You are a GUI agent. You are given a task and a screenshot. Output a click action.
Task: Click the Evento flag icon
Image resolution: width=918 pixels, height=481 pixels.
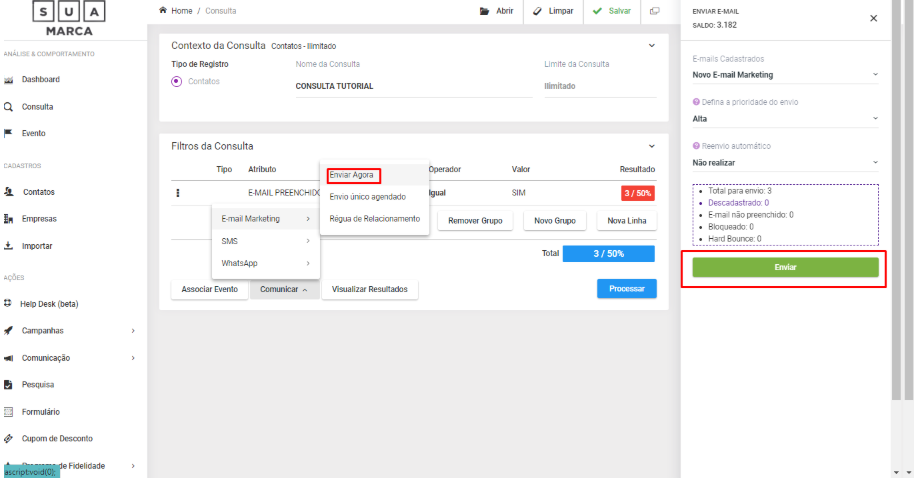point(9,133)
